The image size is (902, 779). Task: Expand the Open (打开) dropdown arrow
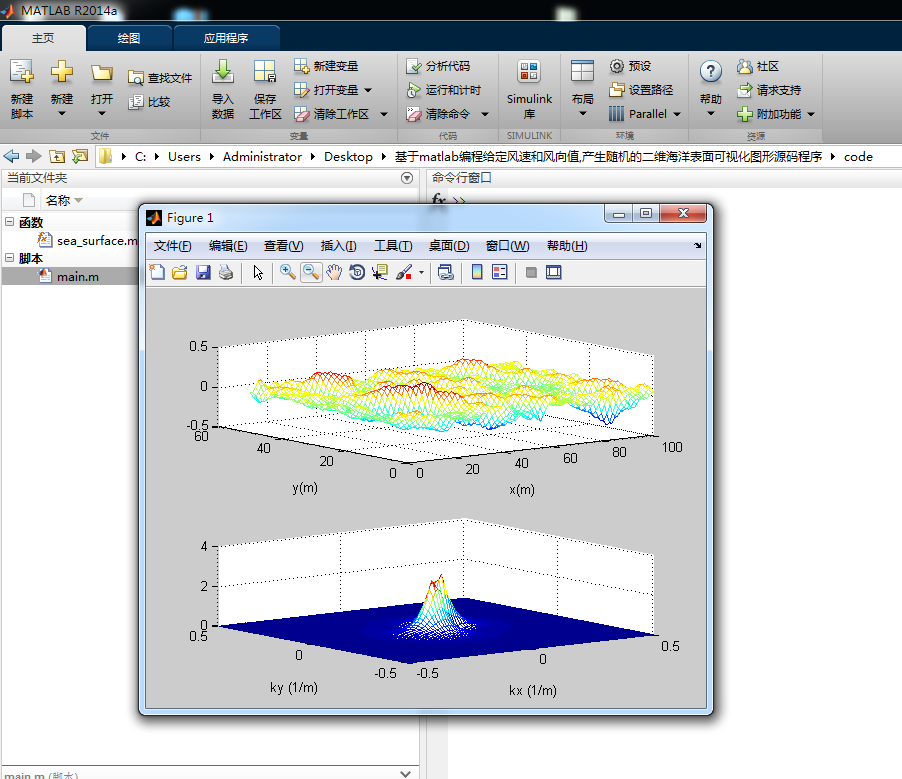pos(102,114)
